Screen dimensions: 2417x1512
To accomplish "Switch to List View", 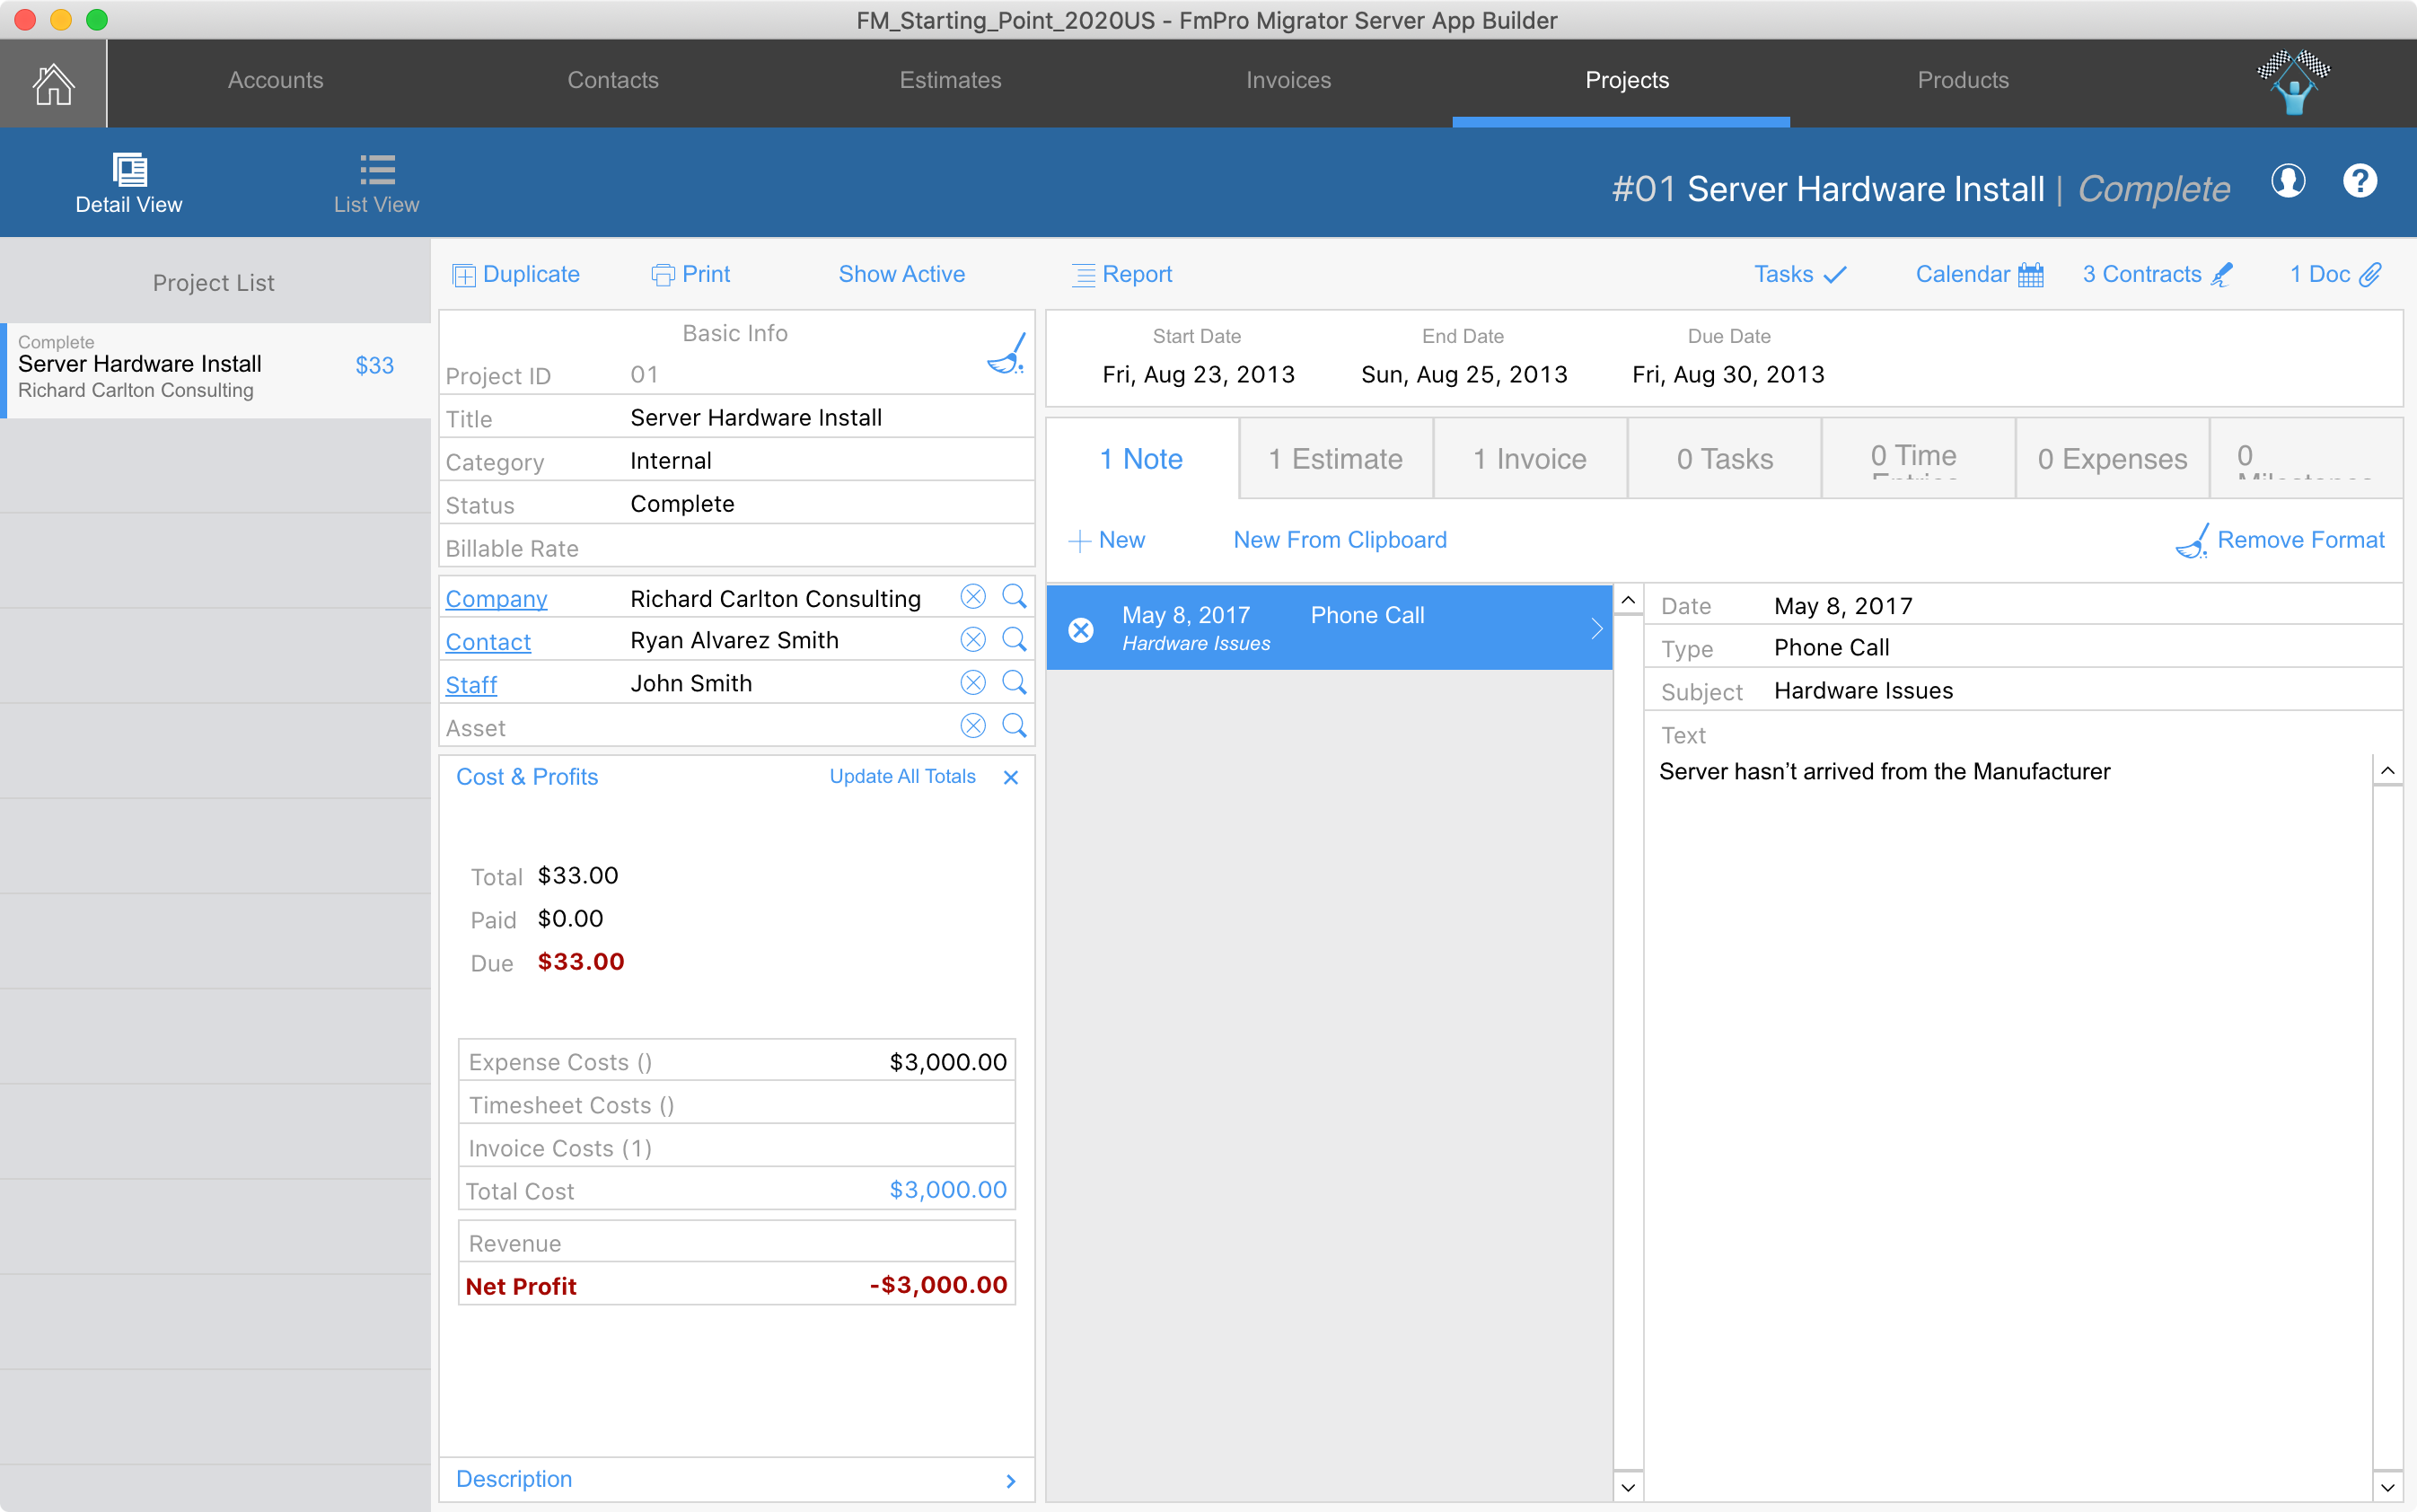I will click(x=376, y=184).
